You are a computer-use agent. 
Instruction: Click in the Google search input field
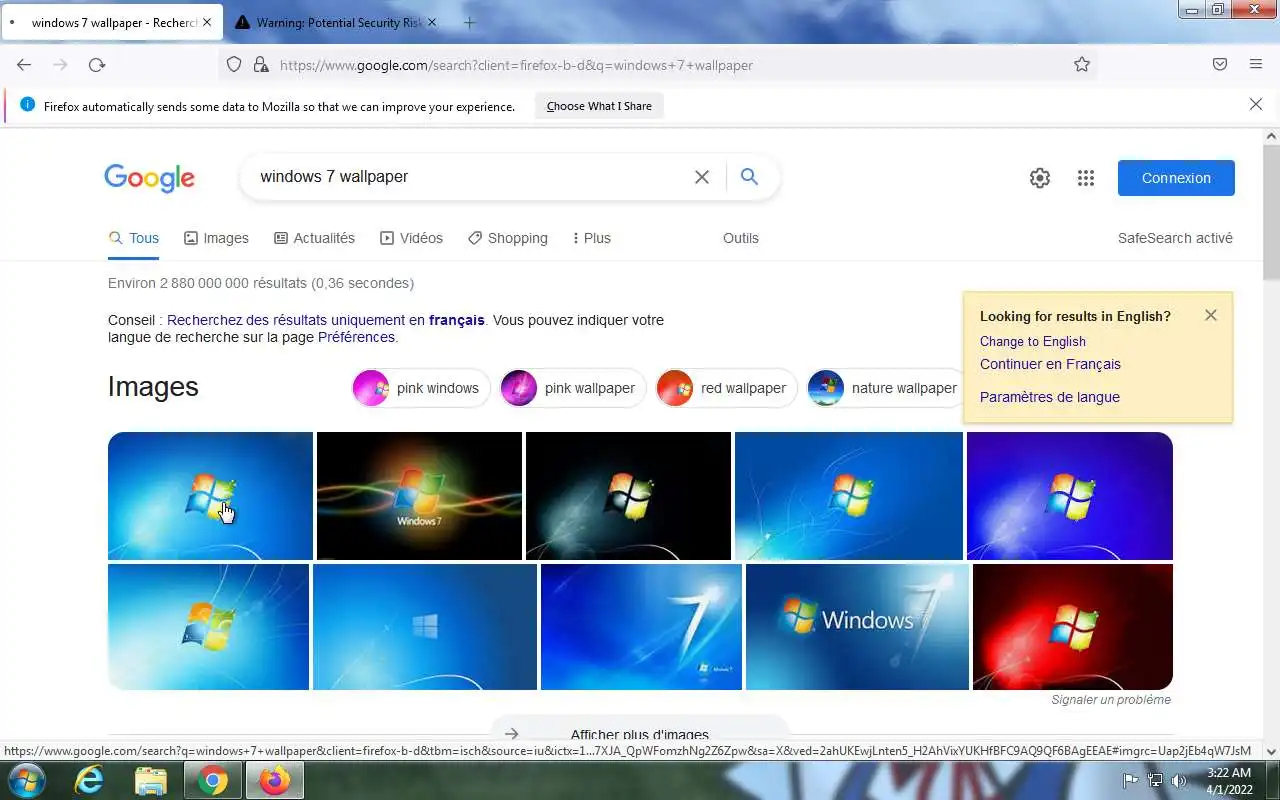(470, 177)
